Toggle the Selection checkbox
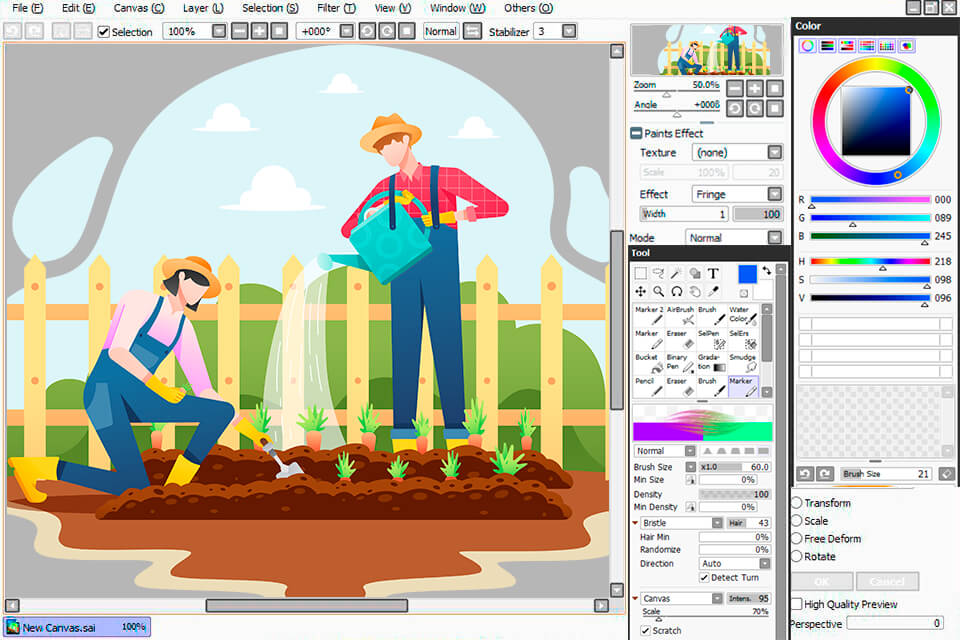 coord(103,32)
